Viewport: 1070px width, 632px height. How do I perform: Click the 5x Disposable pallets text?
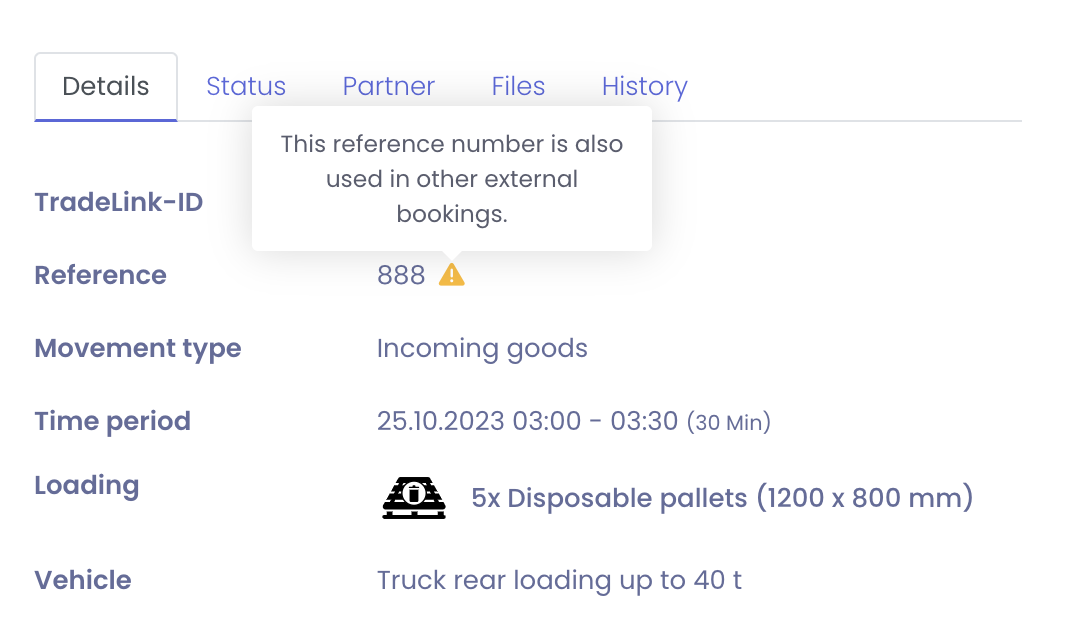(x=721, y=498)
